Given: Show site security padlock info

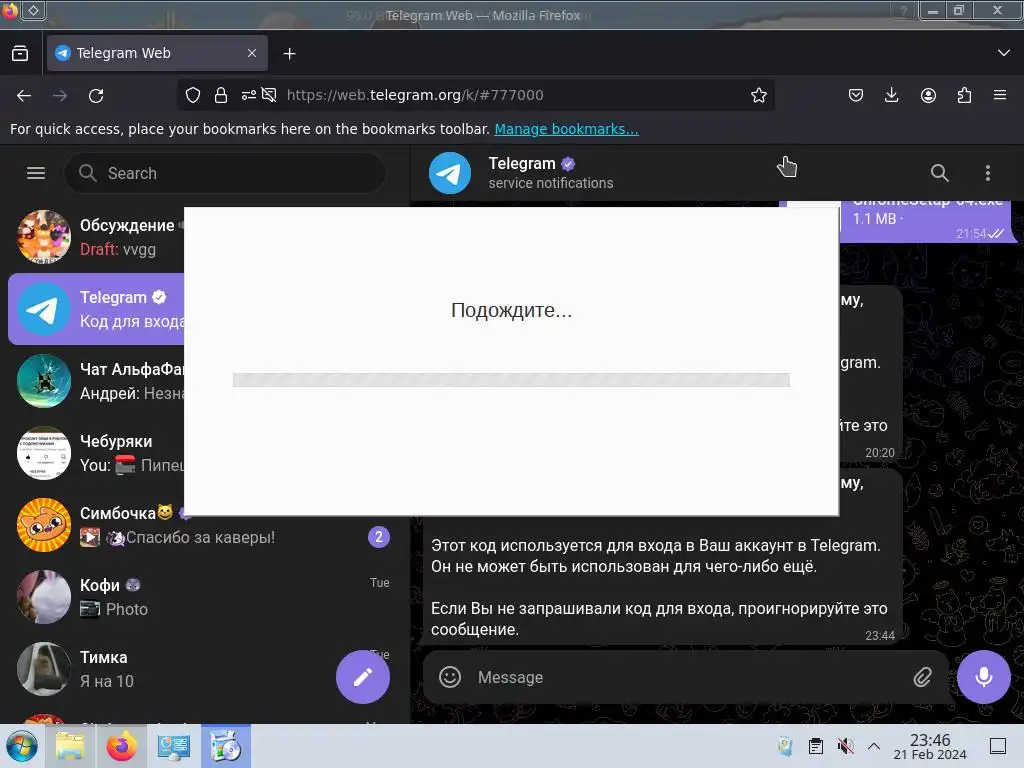Looking at the screenshot, I should point(221,95).
